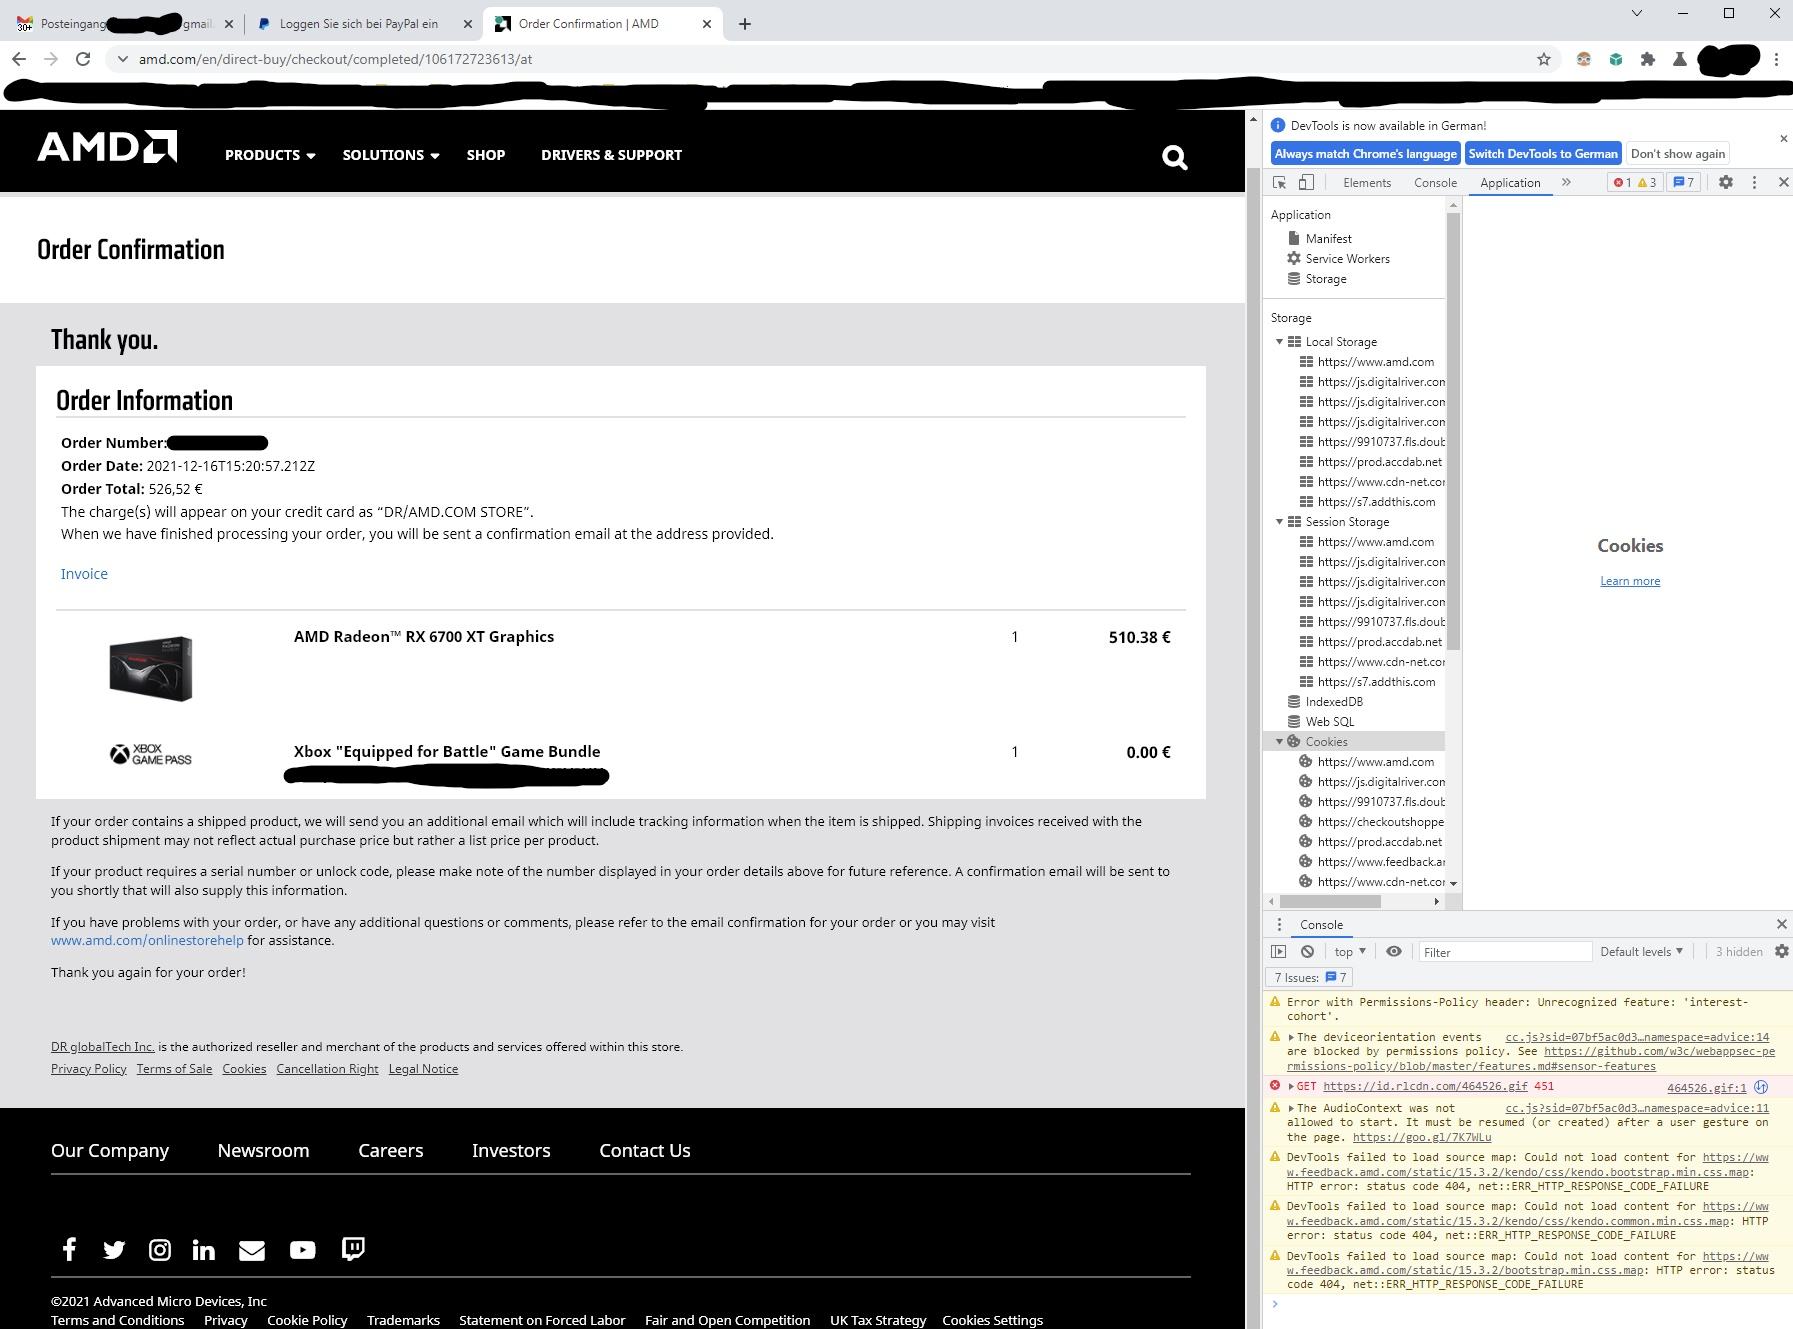Reload the page

[83, 59]
